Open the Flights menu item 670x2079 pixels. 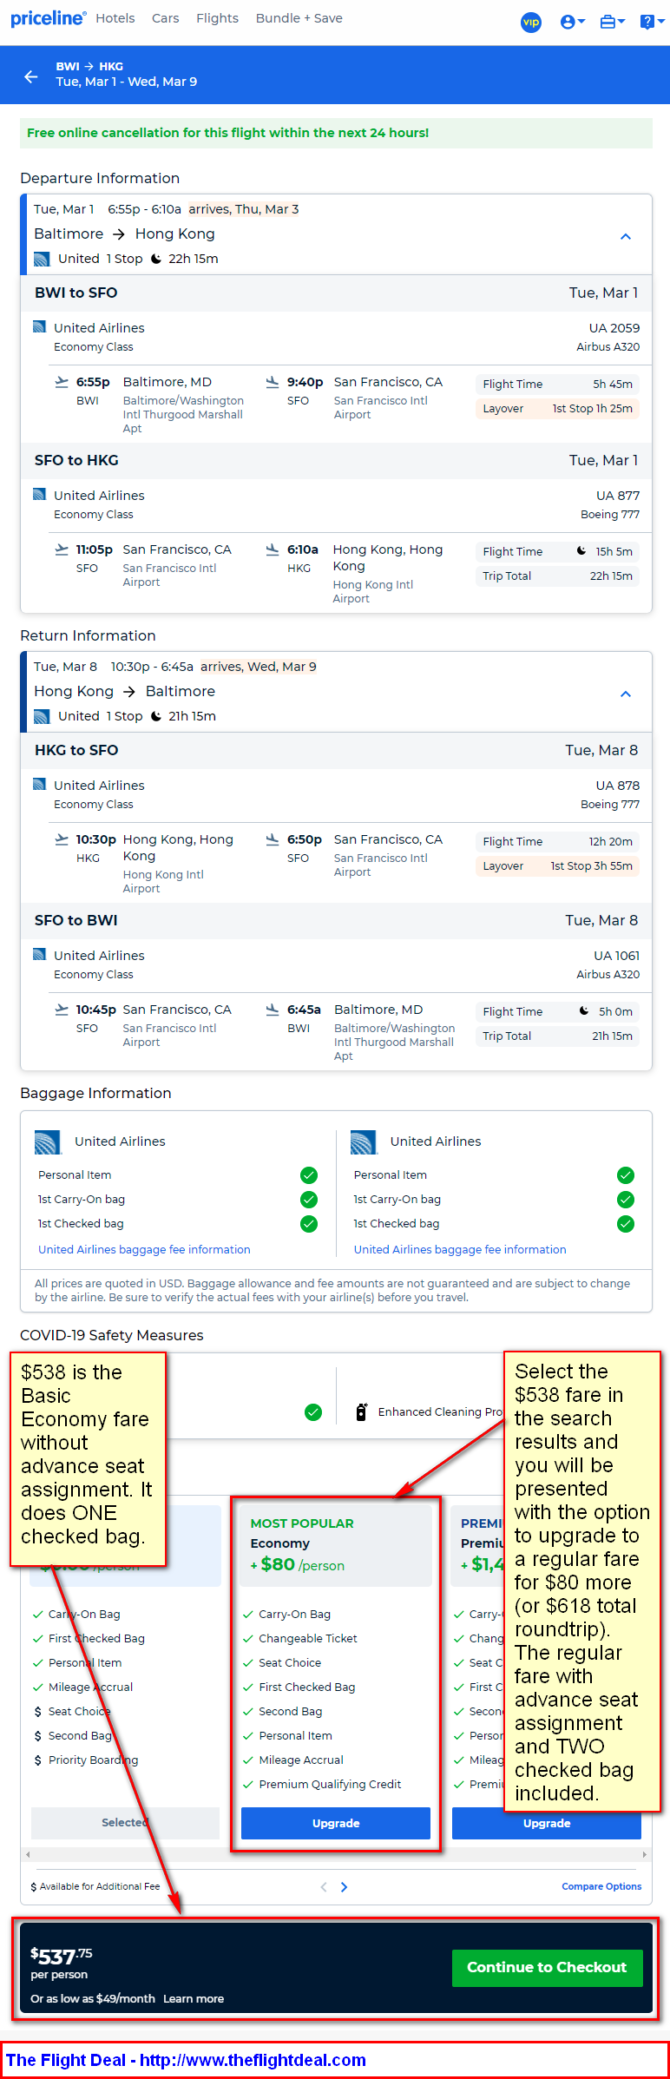(x=217, y=18)
